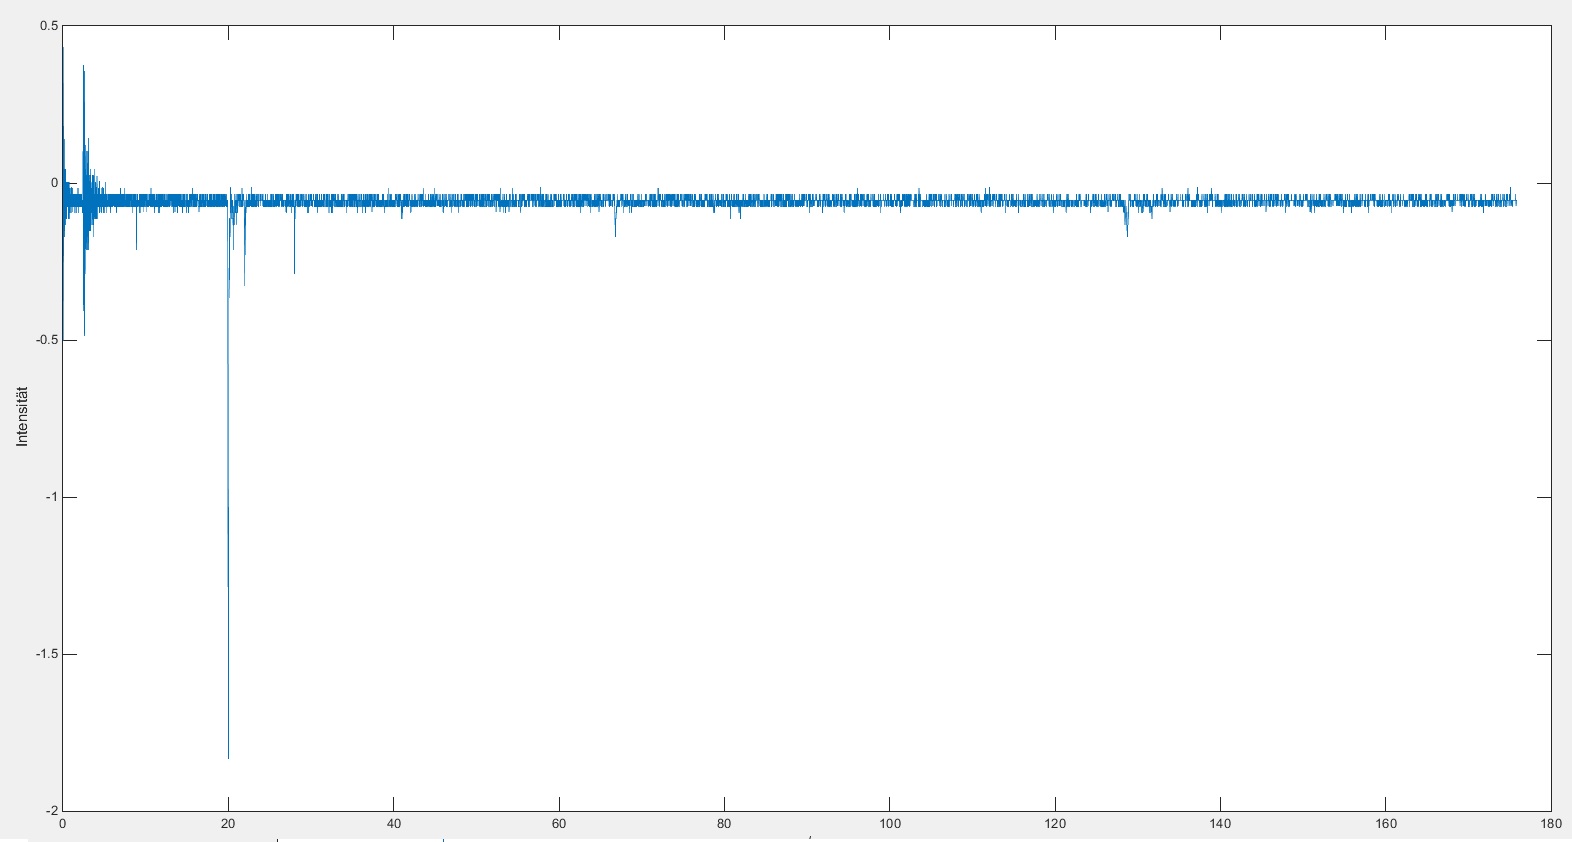Select the y-axis tick label -1
Screen dimensions: 1572x842
[x=53, y=497]
